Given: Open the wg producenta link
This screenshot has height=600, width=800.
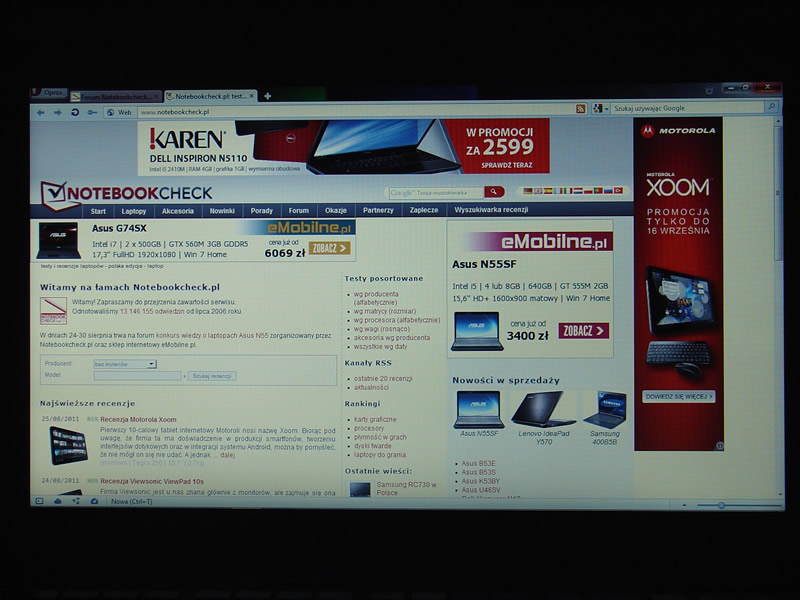Looking at the screenshot, I should tap(376, 298).
